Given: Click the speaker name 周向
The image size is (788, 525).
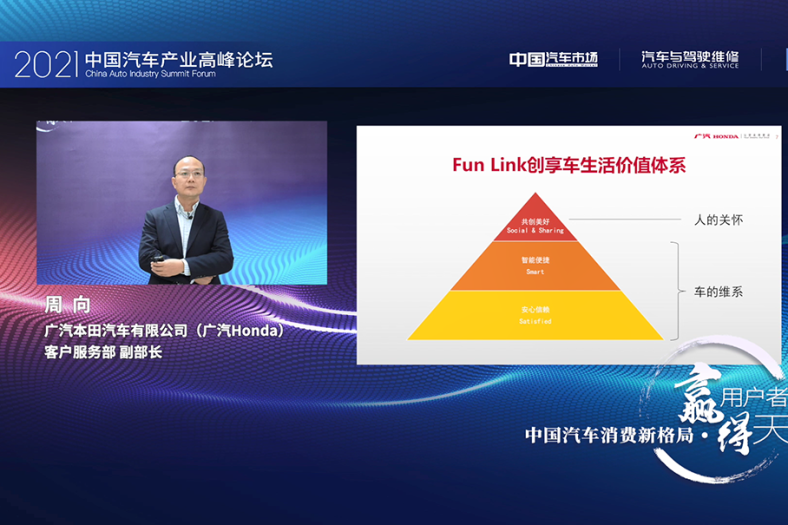Looking at the screenshot, I should (67, 304).
